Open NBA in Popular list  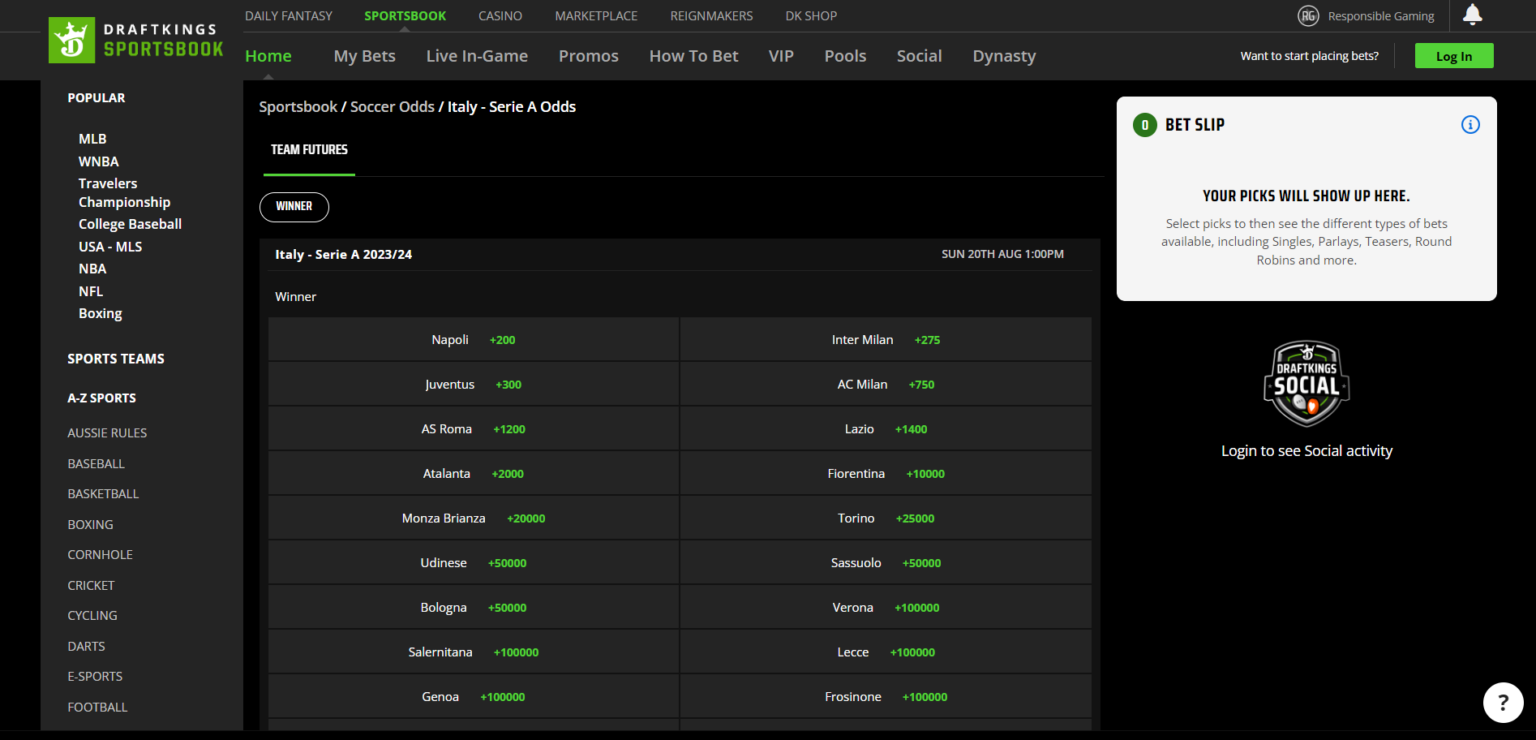click(x=92, y=268)
